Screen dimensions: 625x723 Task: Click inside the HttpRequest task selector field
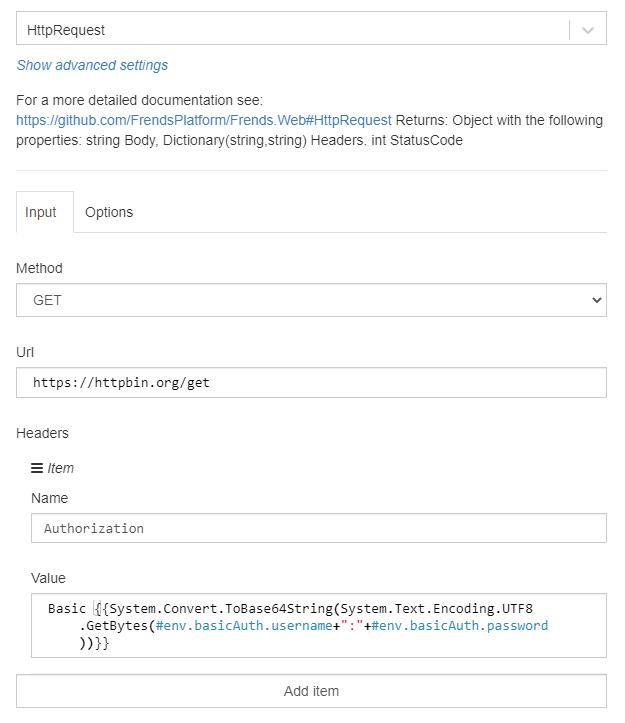(x=290, y=30)
